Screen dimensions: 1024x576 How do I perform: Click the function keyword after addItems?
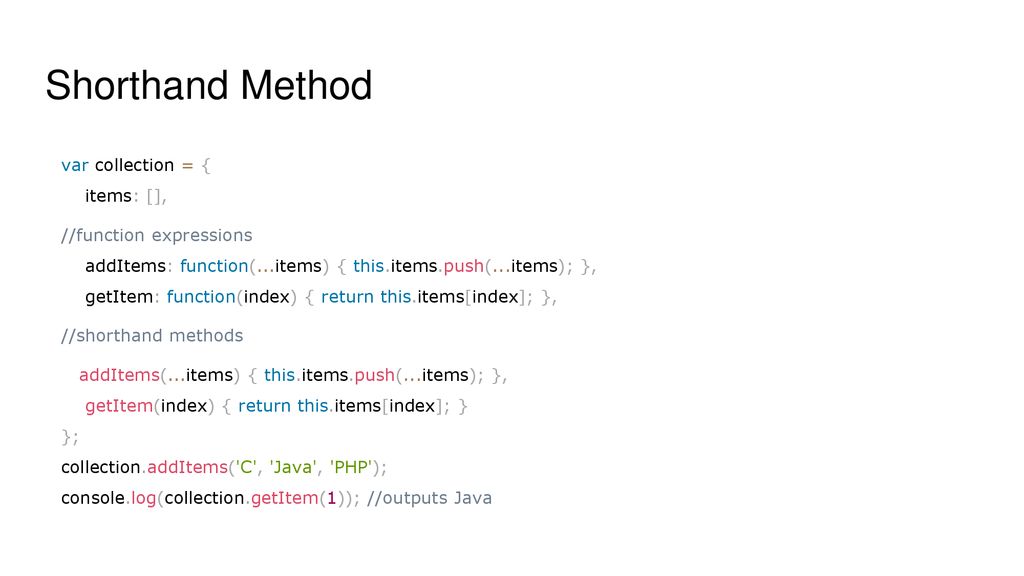click(x=214, y=266)
